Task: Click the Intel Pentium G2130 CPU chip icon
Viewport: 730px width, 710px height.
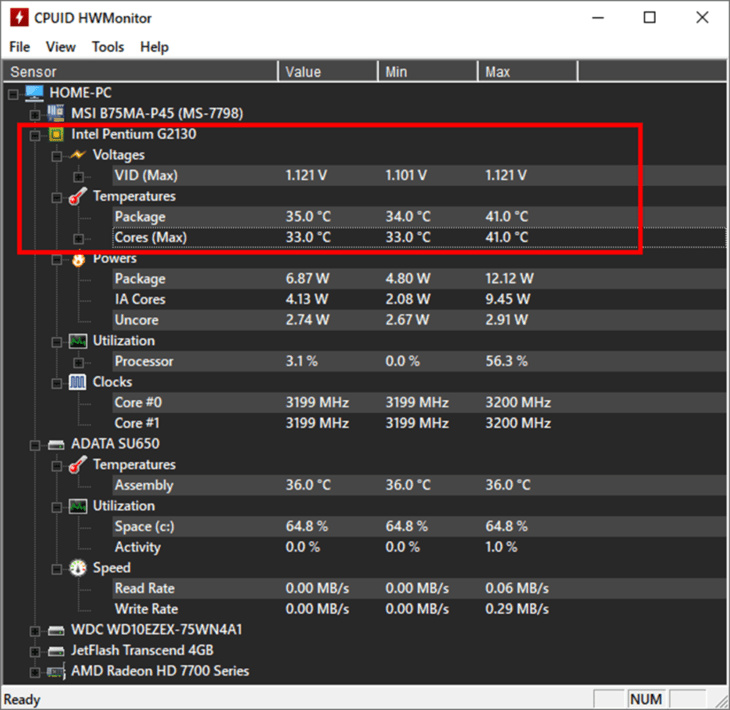Action: point(56,134)
